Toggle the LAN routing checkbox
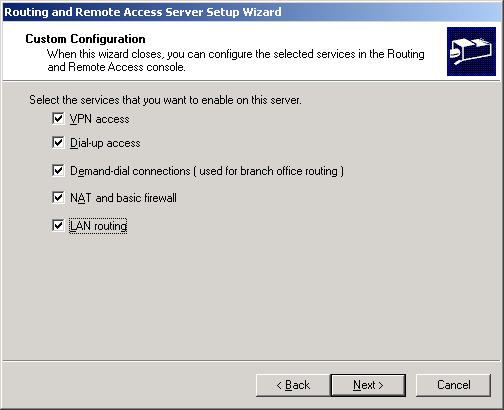Screen dimensions: 504x410 [58, 225]
